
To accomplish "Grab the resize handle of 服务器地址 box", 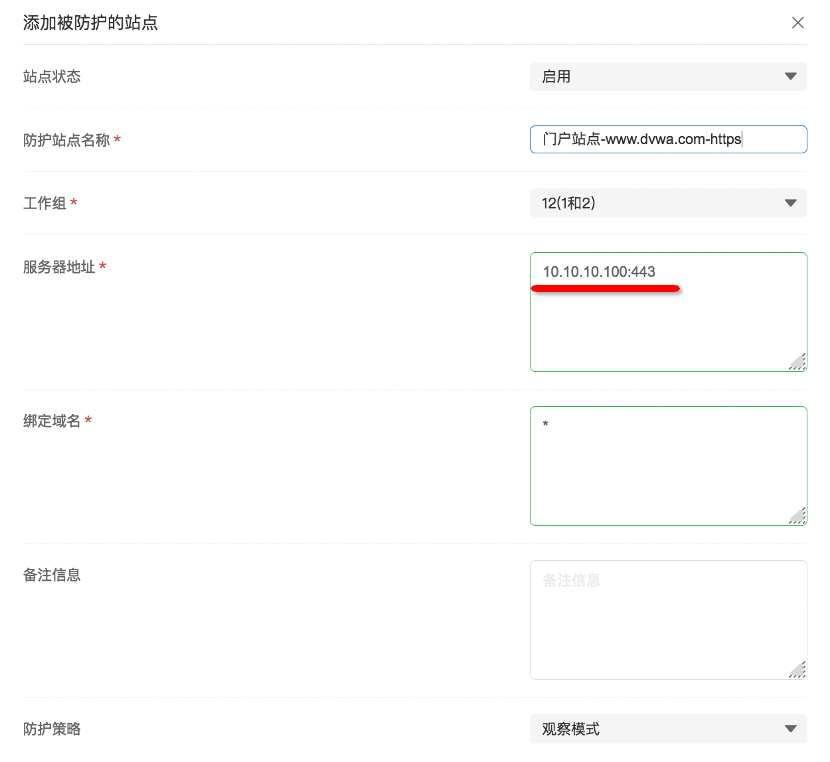I will (x=797, y=362).
